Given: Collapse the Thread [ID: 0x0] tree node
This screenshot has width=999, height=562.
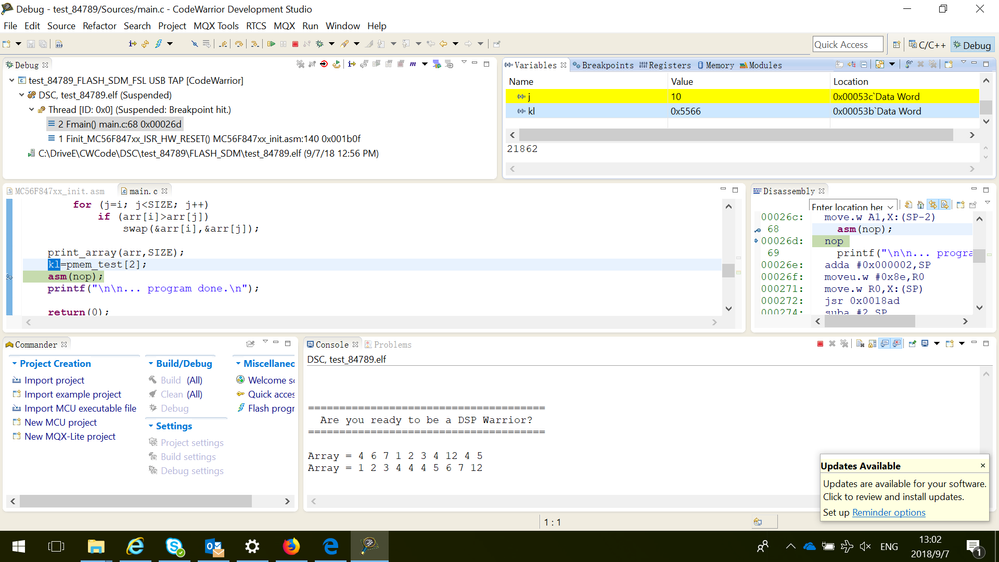Looking at the screenshot, I should pos(31,110).
